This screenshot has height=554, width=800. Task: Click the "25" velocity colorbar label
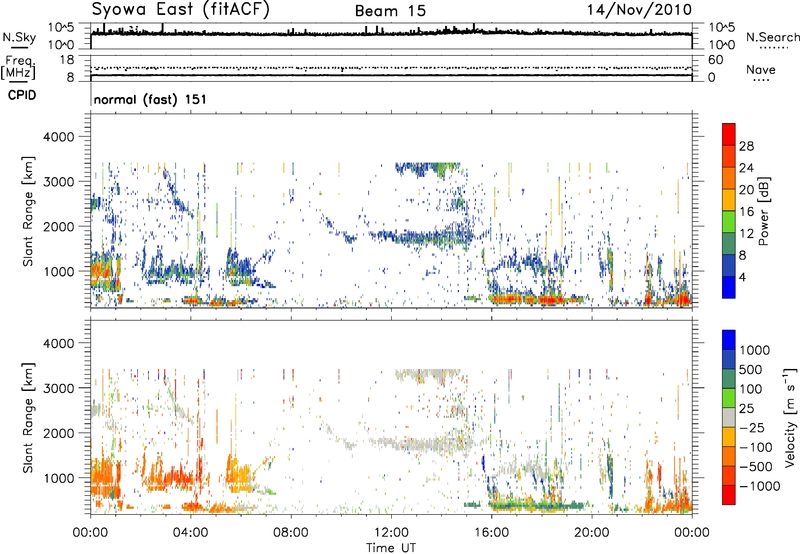746,409
